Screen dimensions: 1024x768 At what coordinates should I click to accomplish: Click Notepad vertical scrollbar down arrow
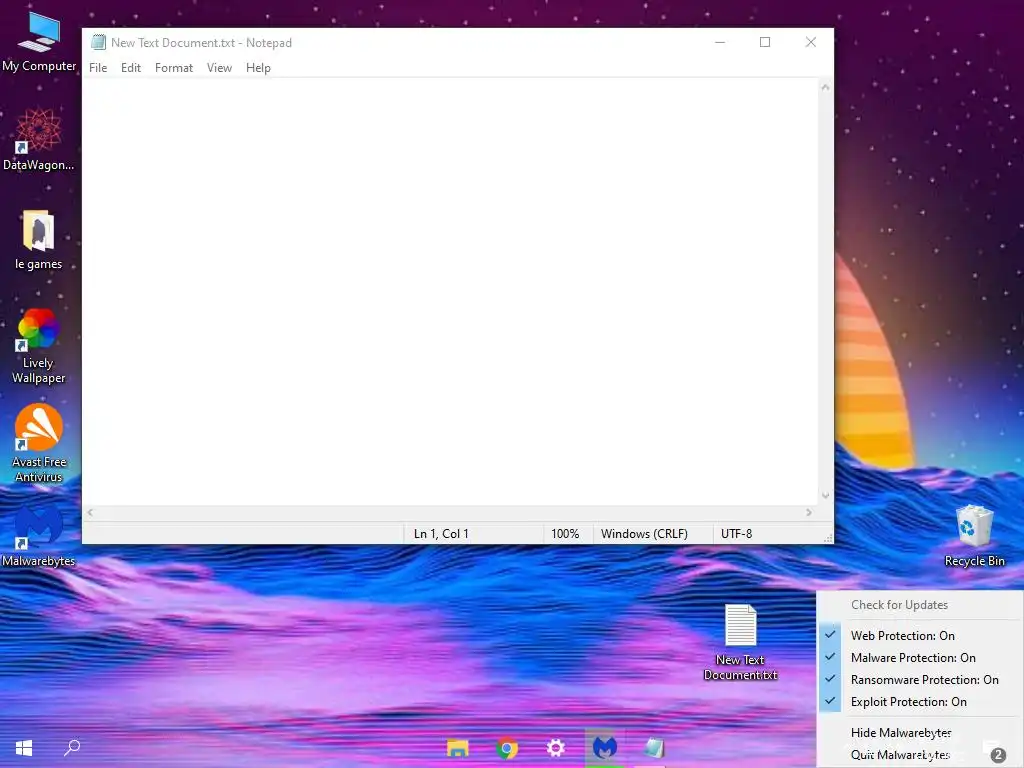click(825, 496)
